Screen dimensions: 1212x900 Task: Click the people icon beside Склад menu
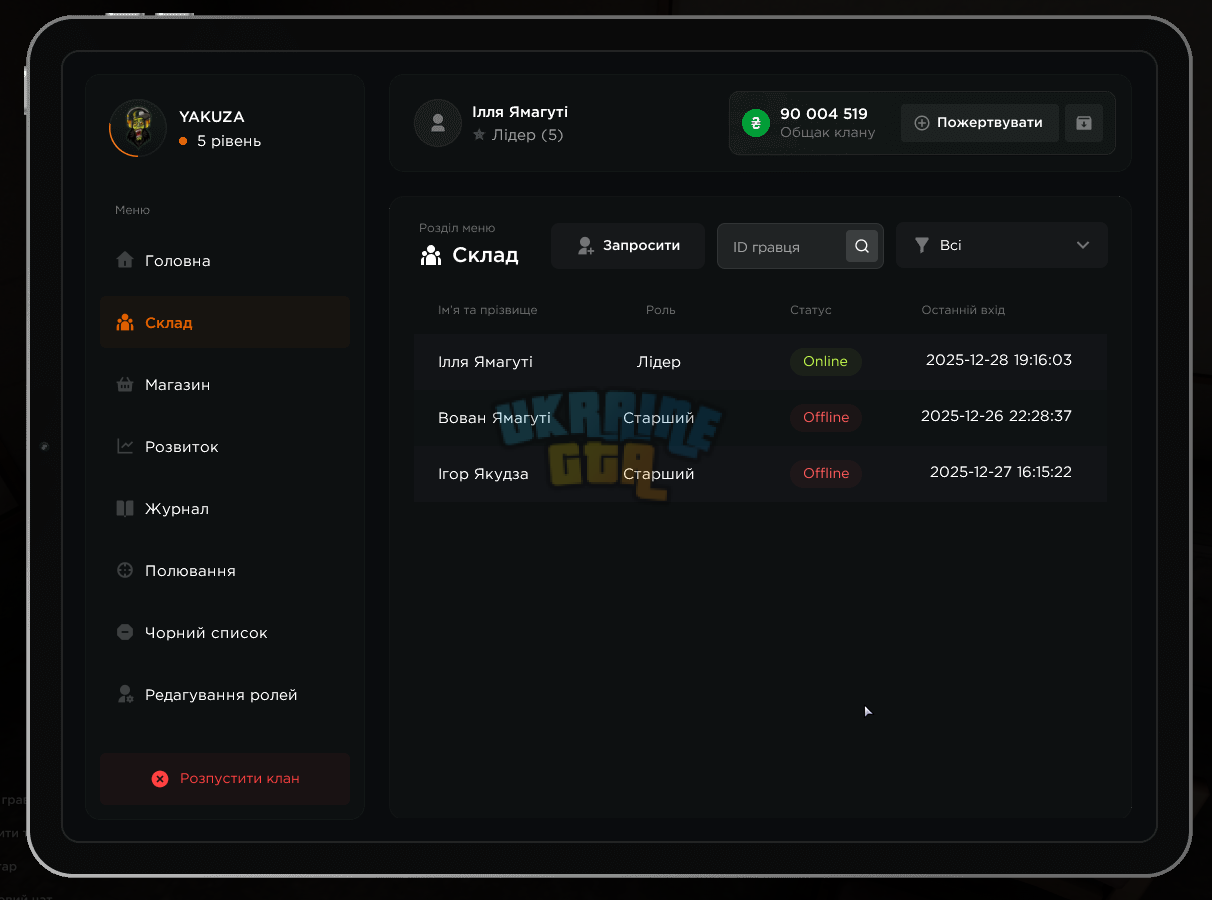(x=125, y=322)
